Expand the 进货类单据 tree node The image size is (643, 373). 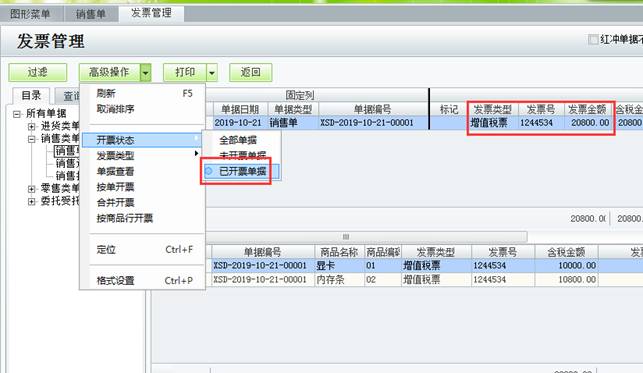tap(32, 126)
